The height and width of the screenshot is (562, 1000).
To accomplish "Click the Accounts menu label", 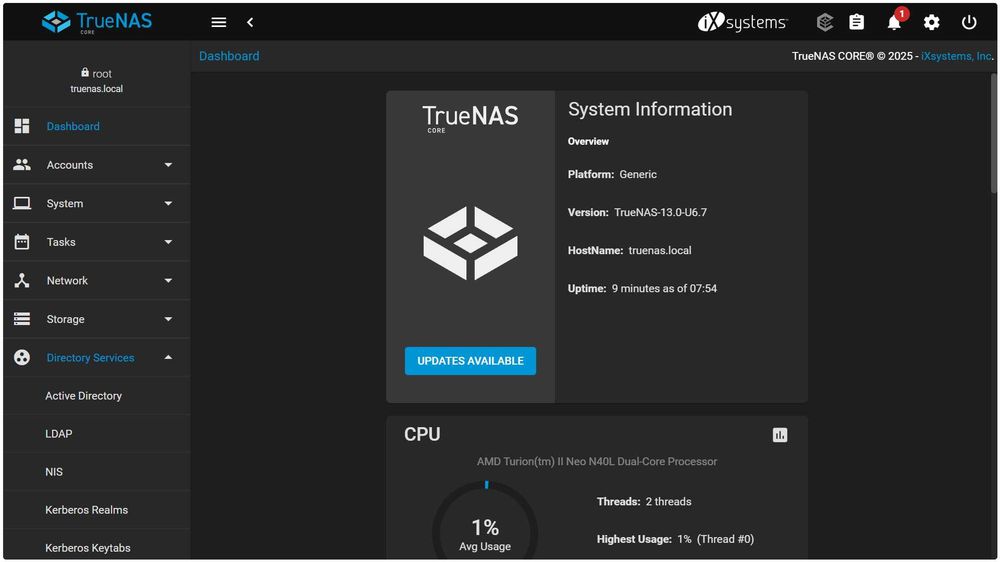I will pyautogui.click(x=70, y=165).
